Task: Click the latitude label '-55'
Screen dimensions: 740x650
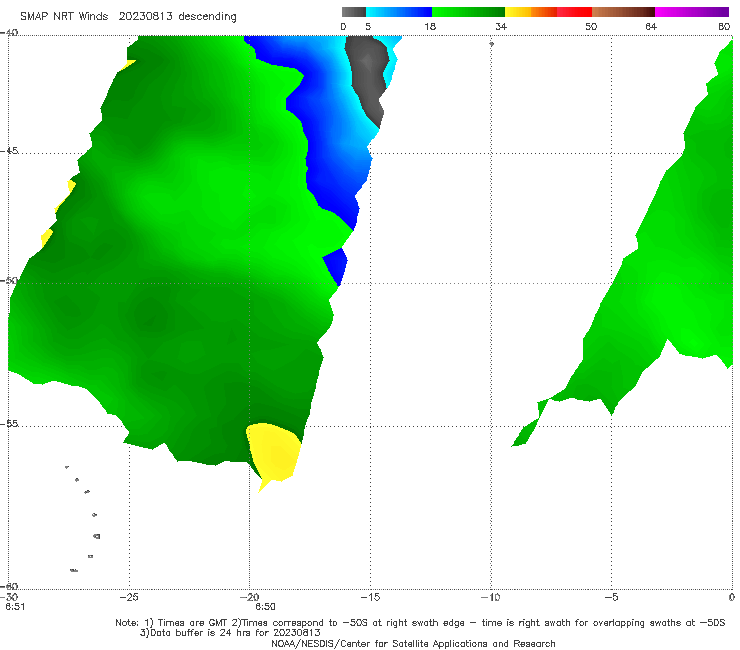Action: [9, 424]
